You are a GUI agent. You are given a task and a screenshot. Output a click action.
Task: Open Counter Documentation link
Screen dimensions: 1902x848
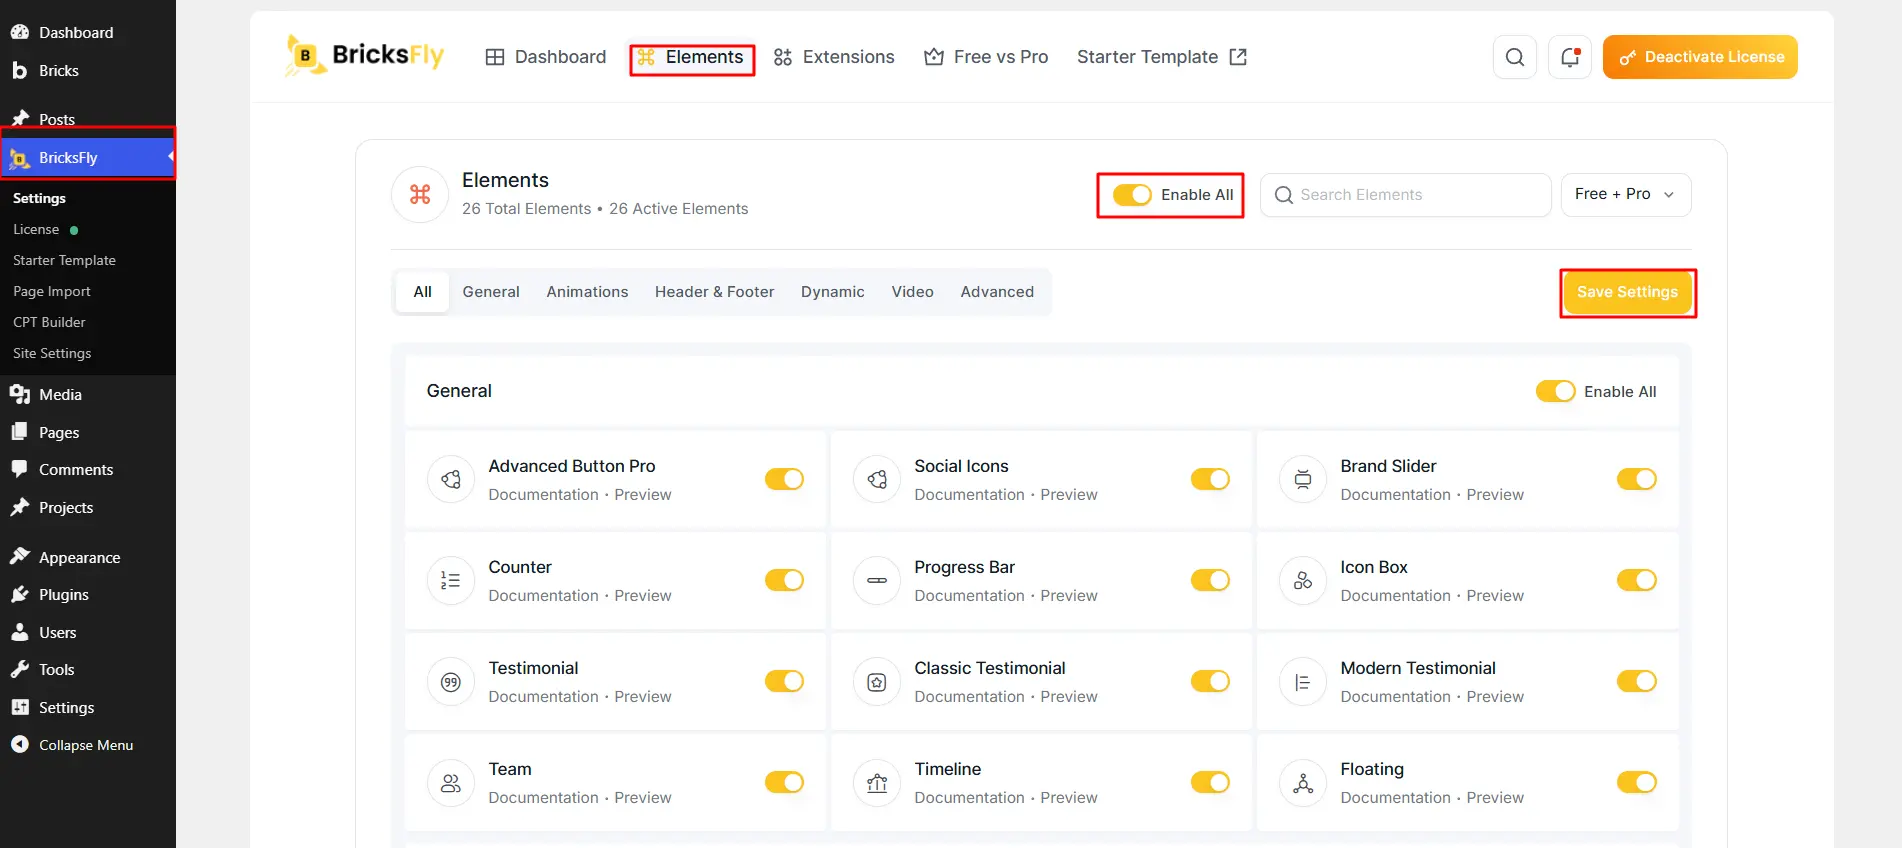click(x=543, y=596)
